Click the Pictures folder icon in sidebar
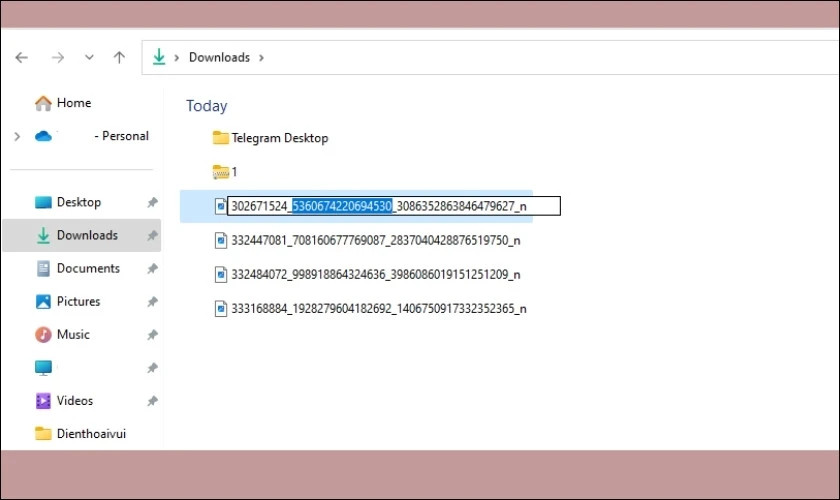The height and width of the screenshot is (500, 840). [x=43, y=301]
